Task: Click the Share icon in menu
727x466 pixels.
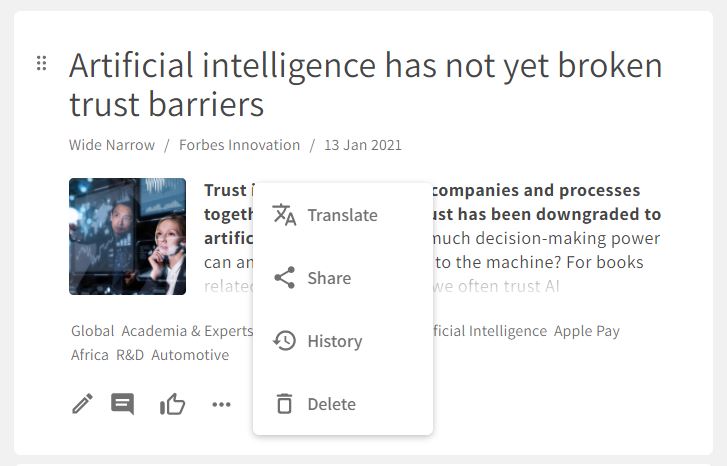Action: (x=285, y=278)
